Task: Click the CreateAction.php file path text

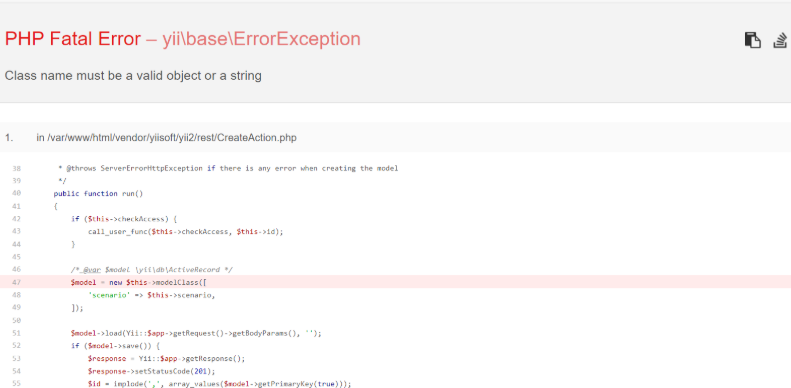Action: coord(166,138)
